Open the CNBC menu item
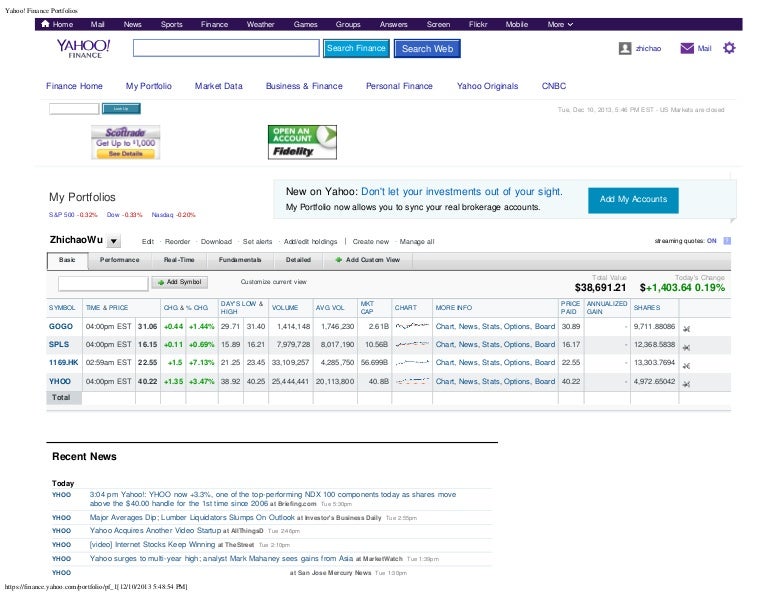768x594 pixels. pos(554,86)
